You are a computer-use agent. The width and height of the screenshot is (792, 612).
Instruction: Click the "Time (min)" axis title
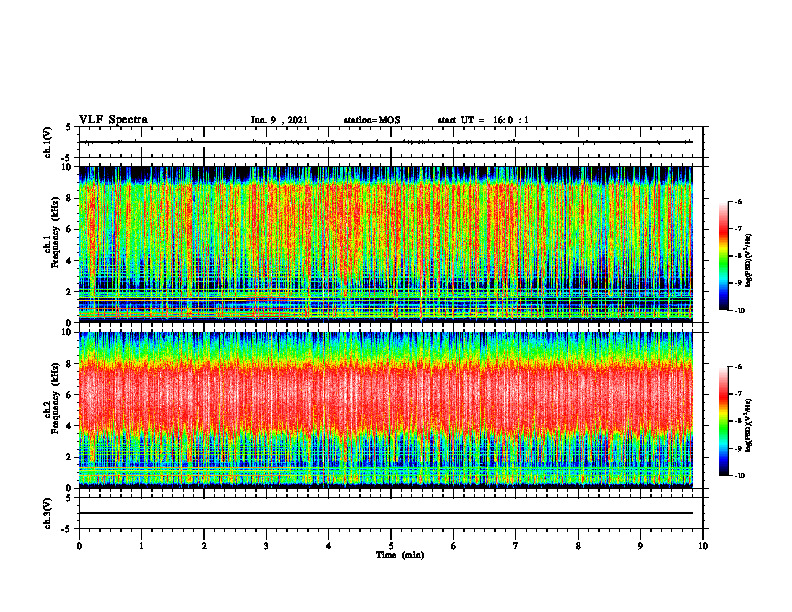400,555
